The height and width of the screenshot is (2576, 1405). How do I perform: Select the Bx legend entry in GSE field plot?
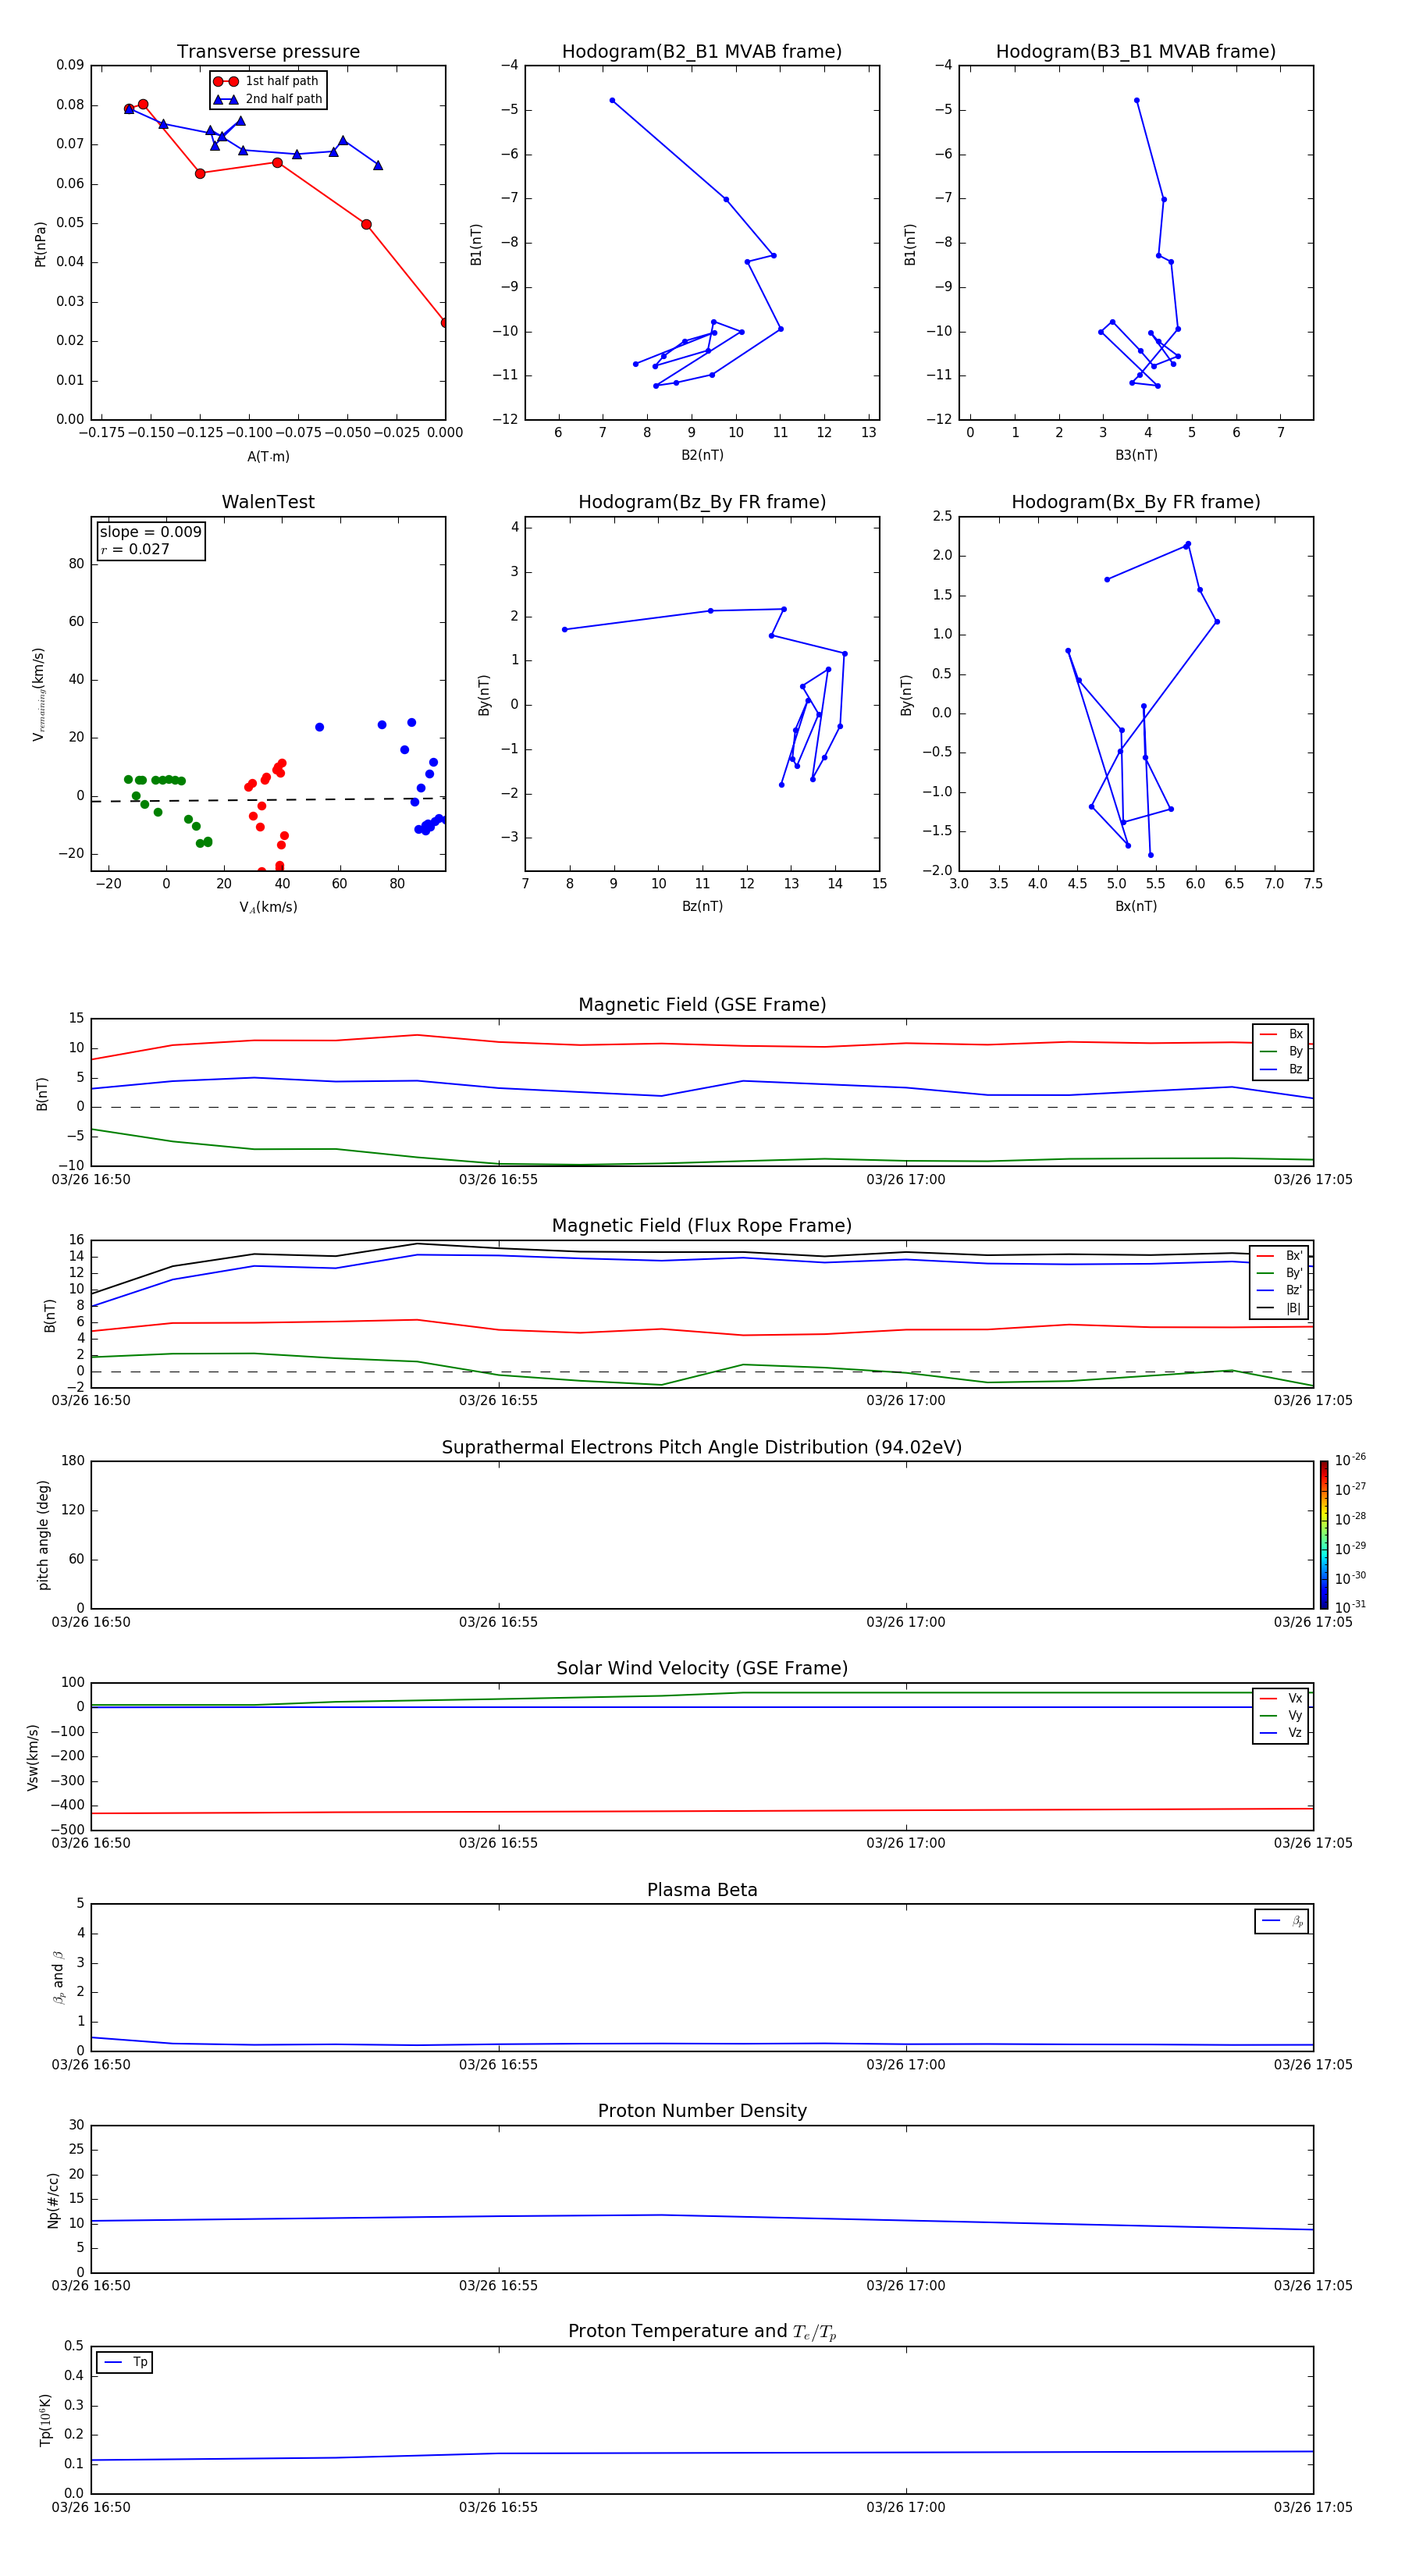pos(1281,1034)
